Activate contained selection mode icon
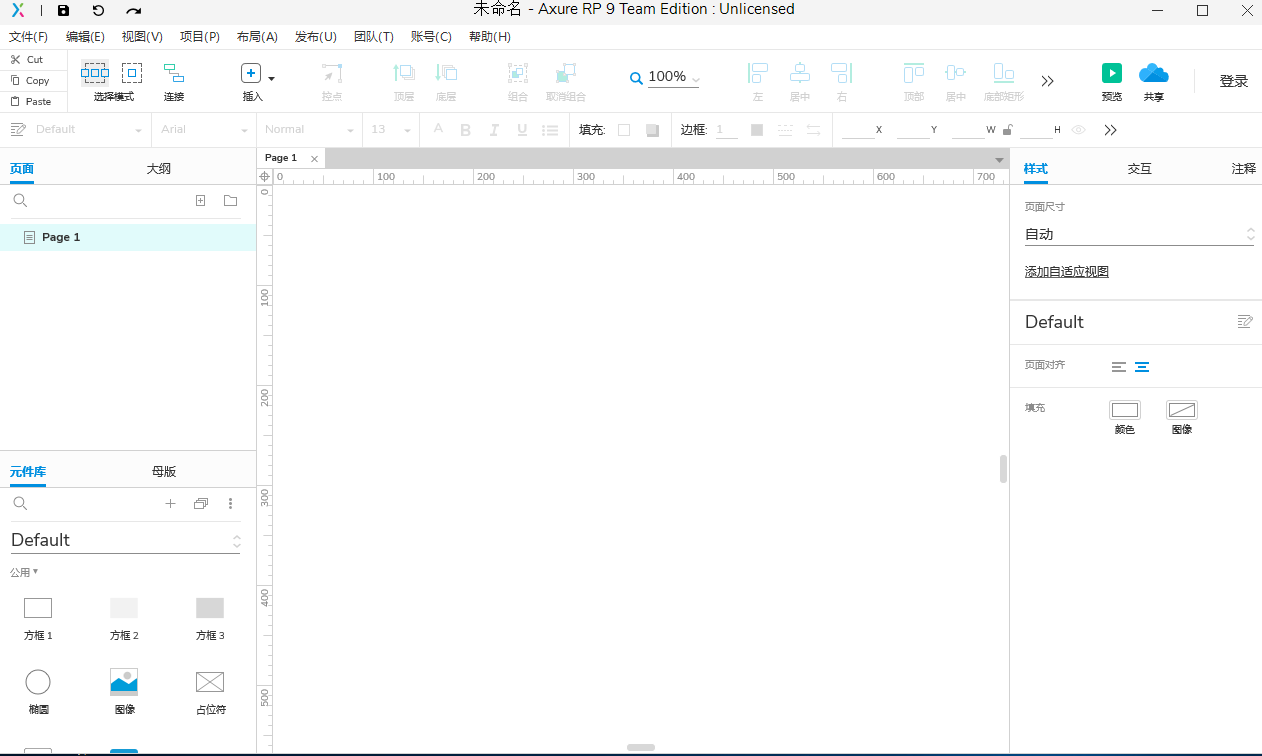 [132, 73]
